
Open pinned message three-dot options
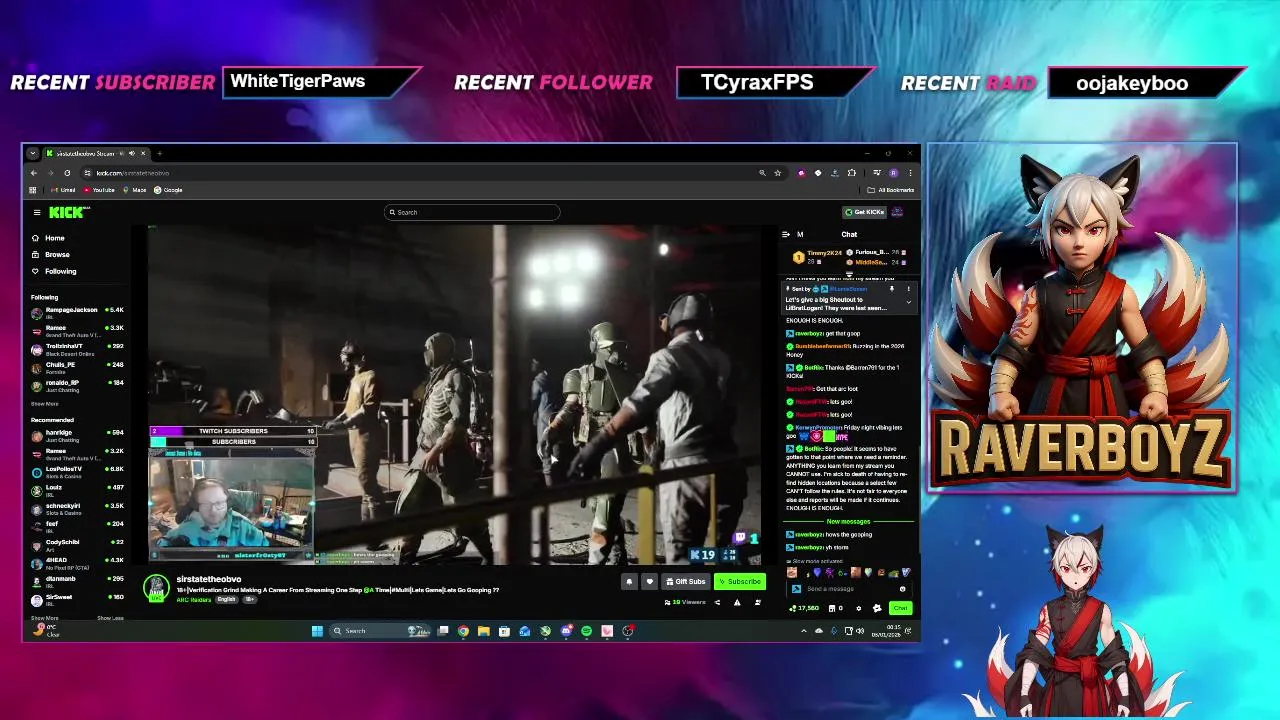click(908, 289)
